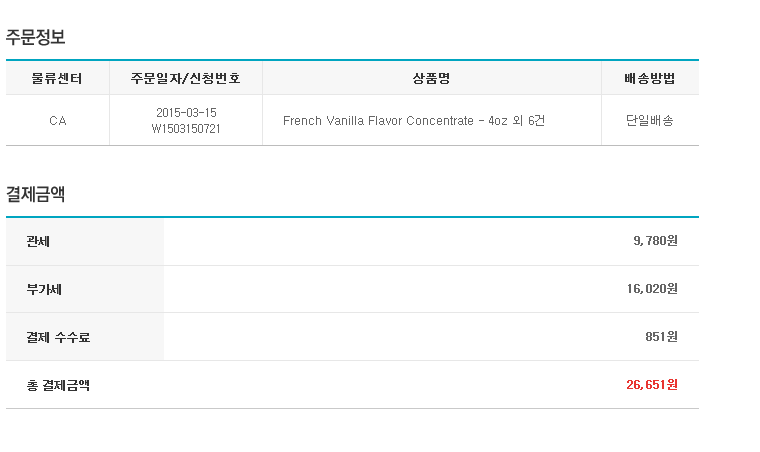Select the 주문일자/신청번호 column header

pos(186,78)
